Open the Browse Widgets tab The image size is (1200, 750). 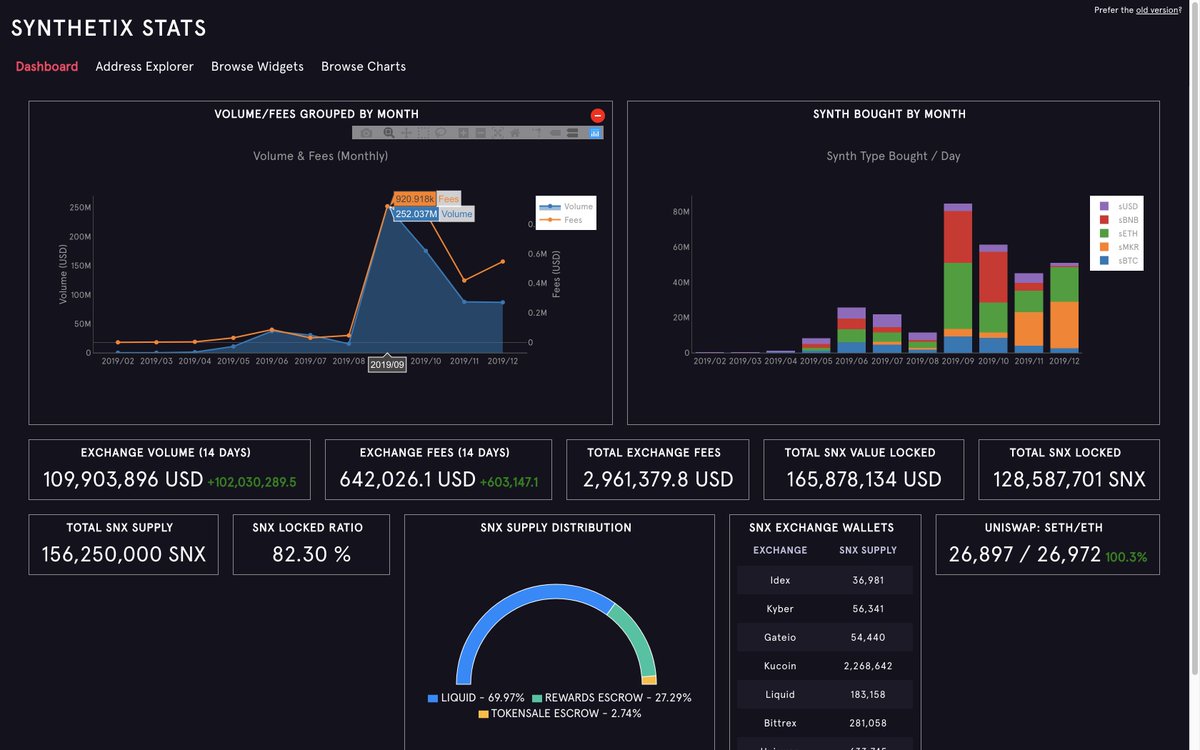(257, 66)
